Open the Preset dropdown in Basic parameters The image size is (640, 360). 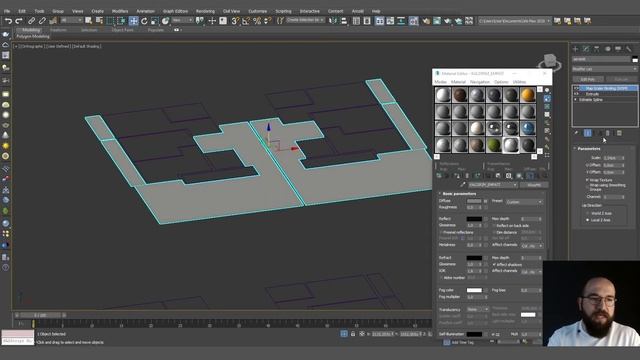click(x=524, y=202)
